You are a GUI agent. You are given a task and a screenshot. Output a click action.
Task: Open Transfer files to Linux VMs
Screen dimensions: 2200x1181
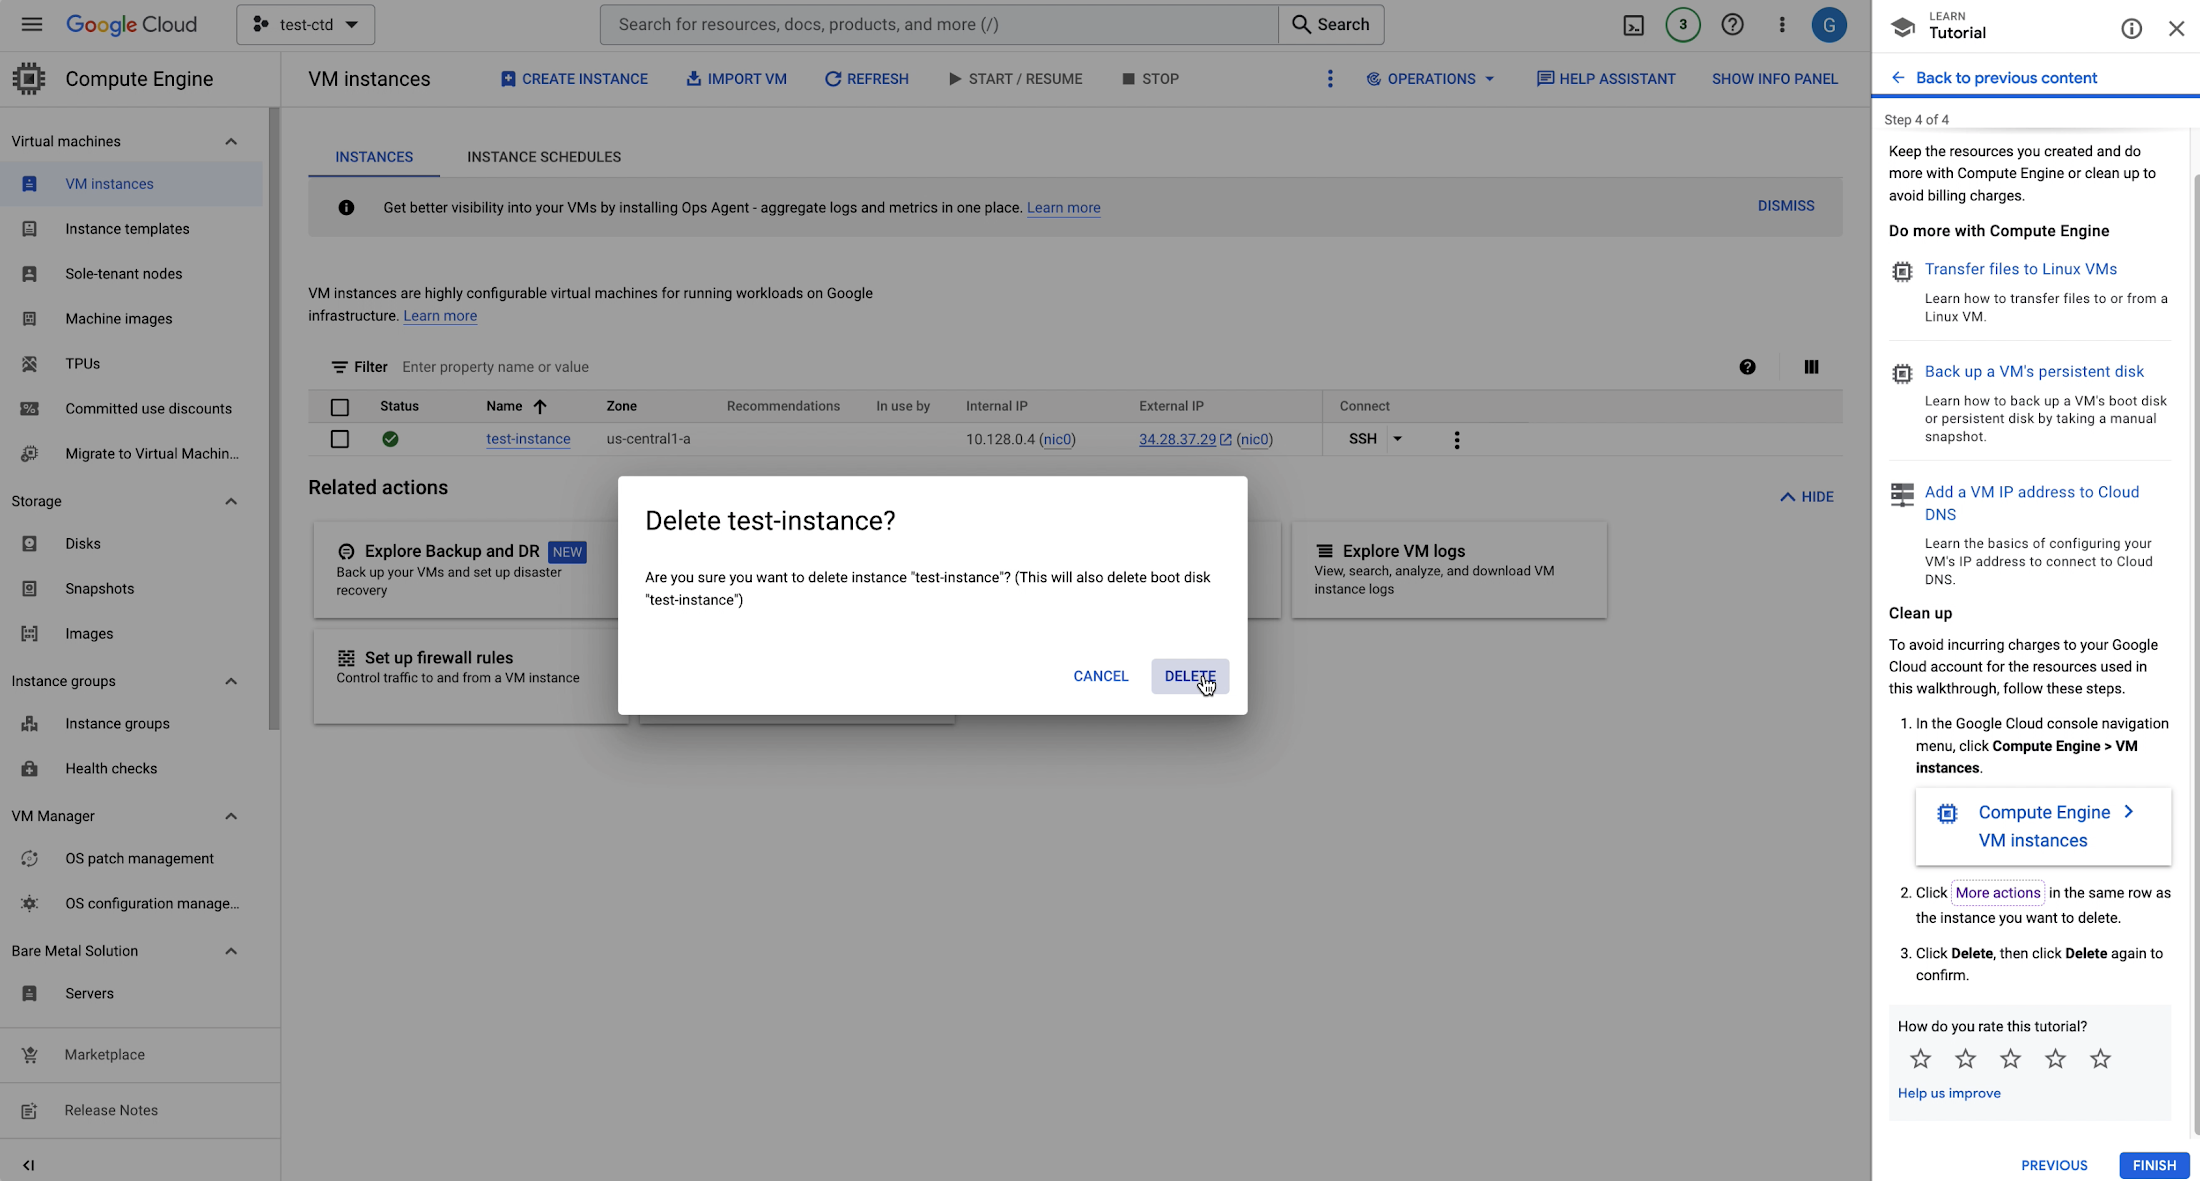click(x=2021, y=269)
